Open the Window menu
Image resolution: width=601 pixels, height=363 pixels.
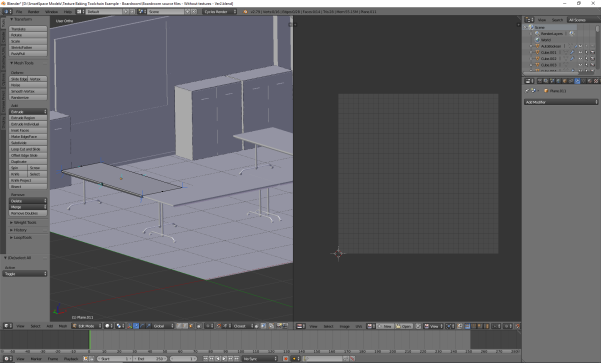51,11
